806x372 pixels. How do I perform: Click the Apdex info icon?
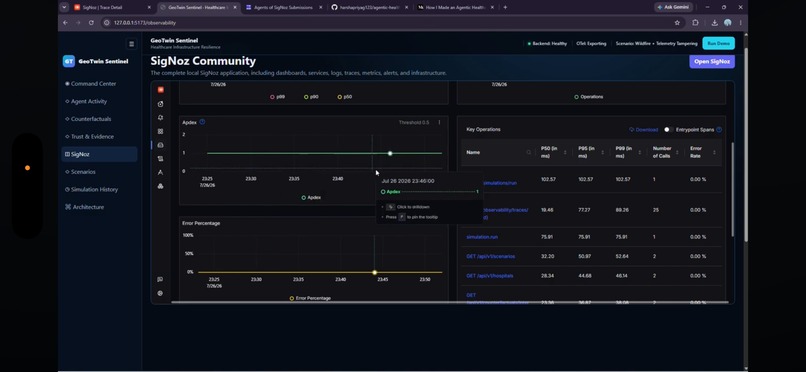coord(202,122)
